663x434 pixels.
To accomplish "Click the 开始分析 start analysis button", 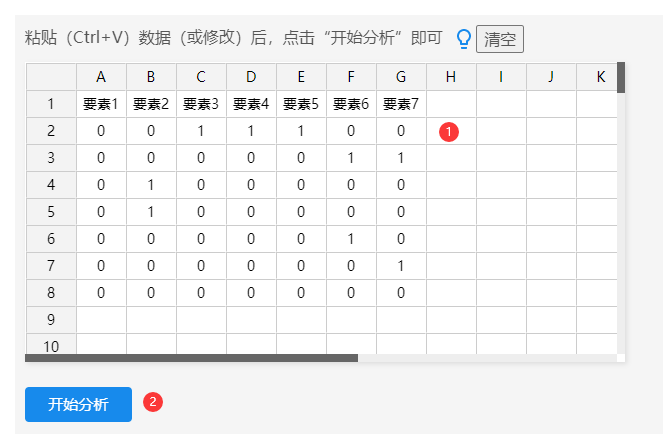I will [78, 404].
